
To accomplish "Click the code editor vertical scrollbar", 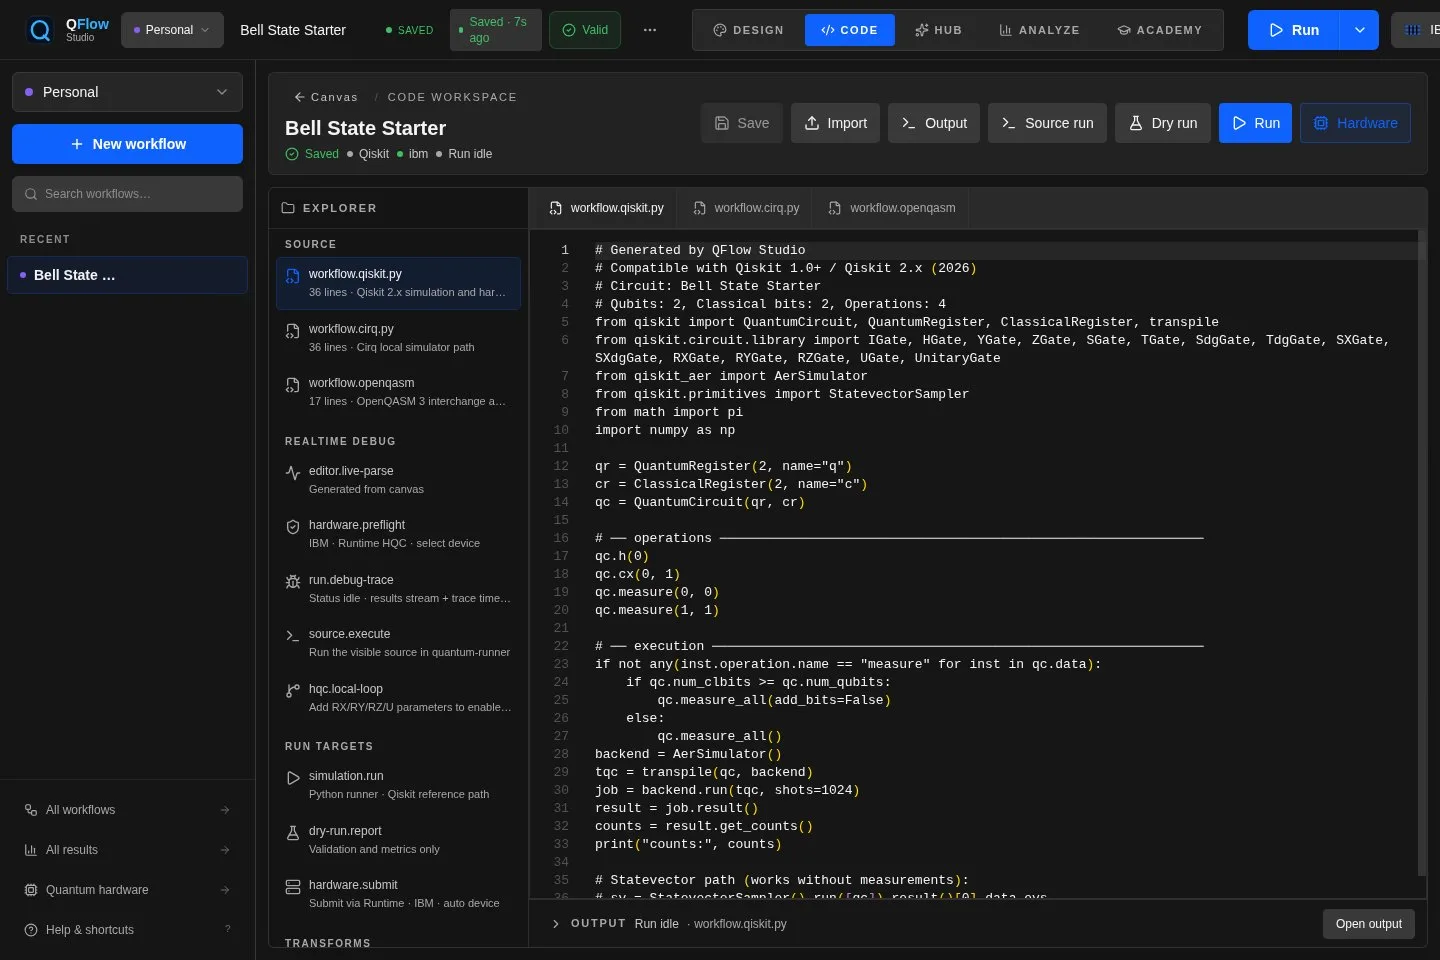I will point(1422,555).
